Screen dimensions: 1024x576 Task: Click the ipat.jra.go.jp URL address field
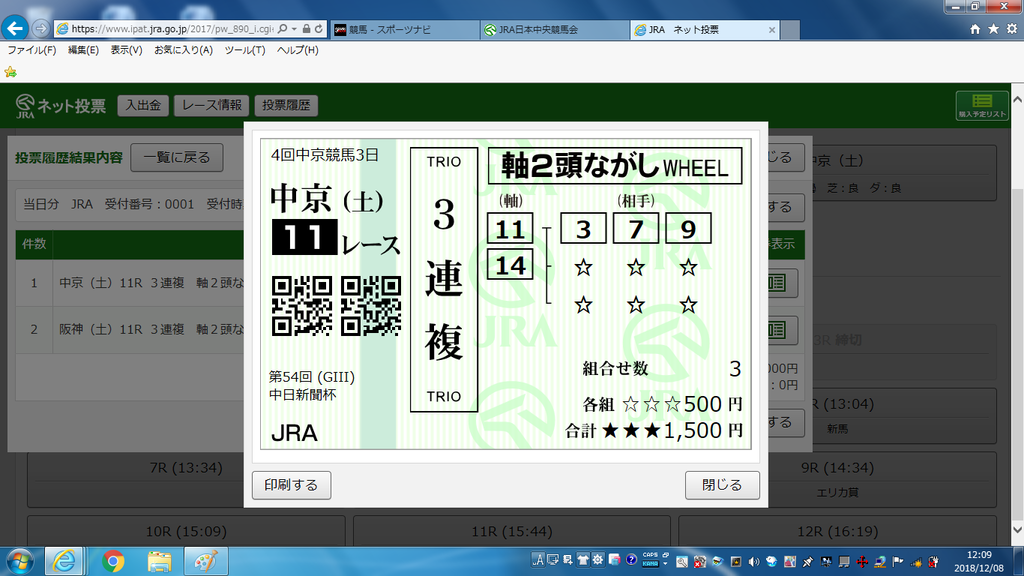[172, 29]
